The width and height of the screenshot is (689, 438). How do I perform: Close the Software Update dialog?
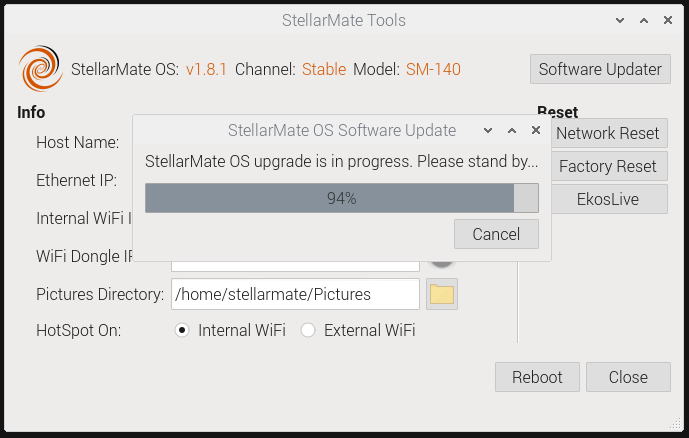[536, 130]
